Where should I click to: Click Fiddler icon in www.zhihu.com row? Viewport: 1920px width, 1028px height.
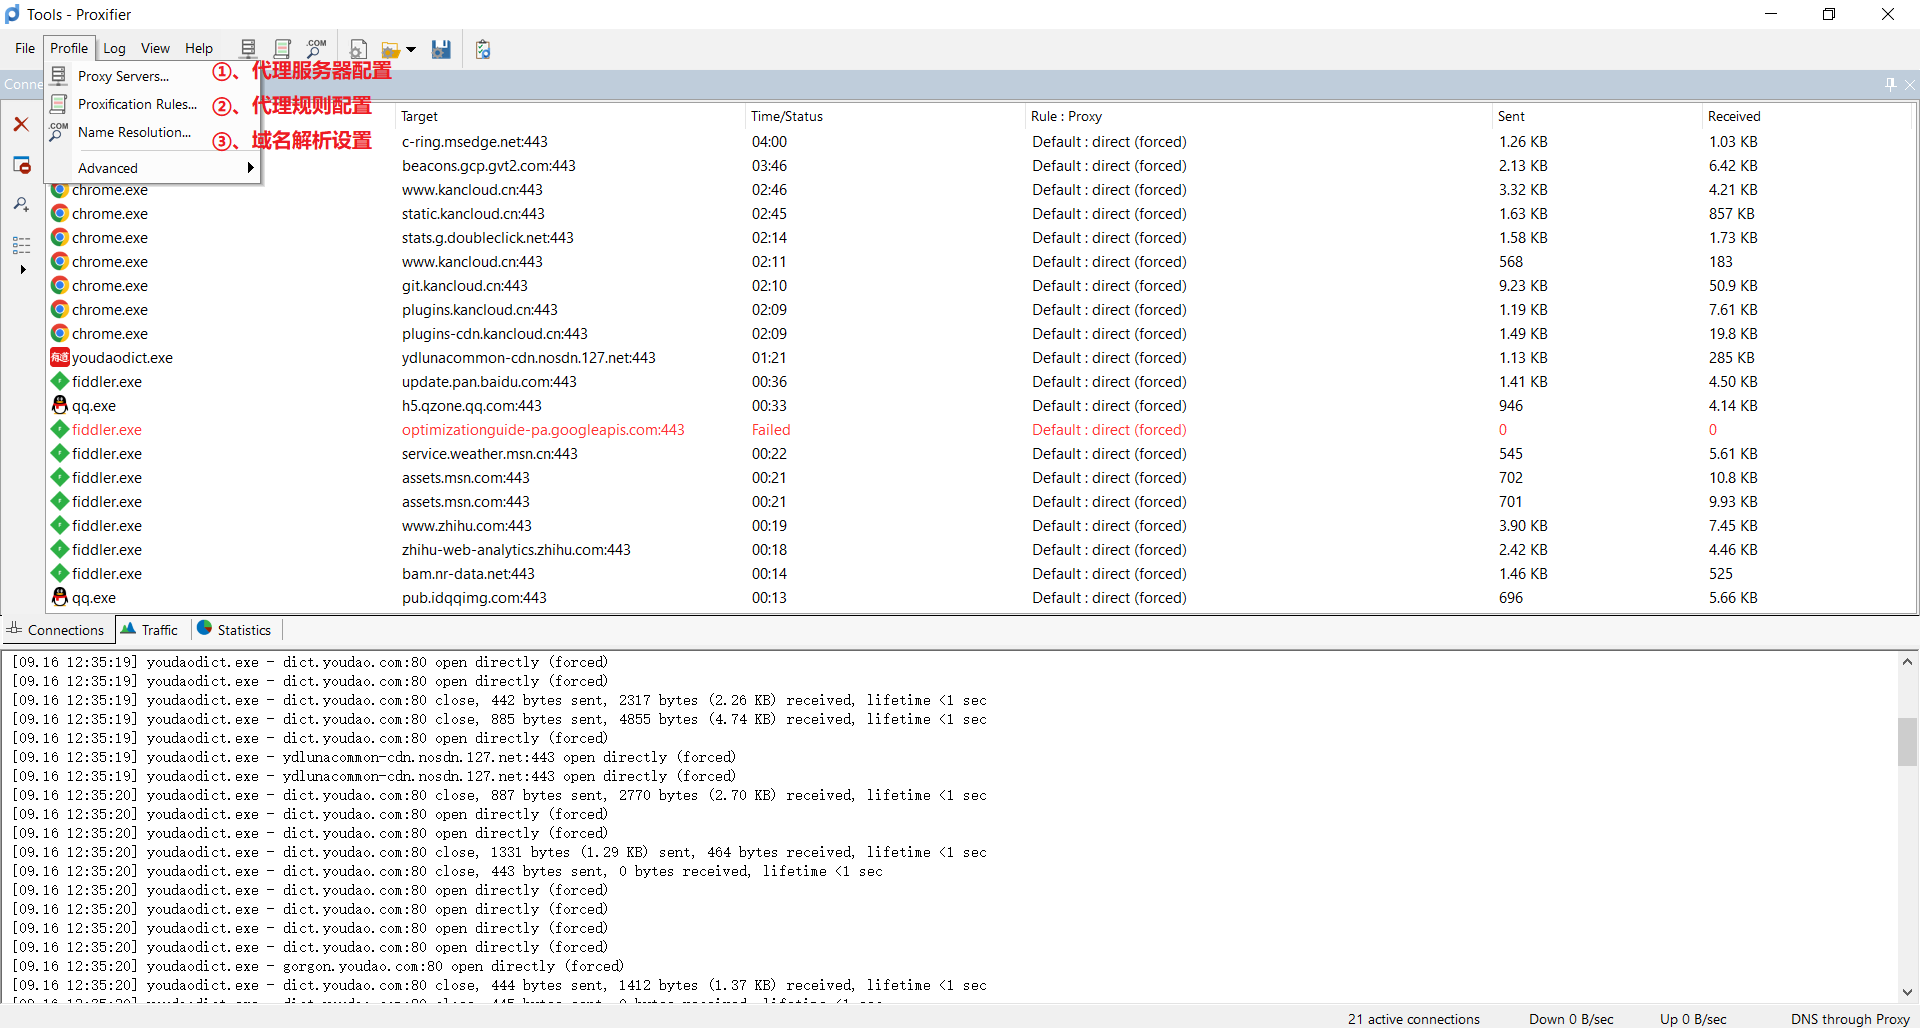click(60, 525)
